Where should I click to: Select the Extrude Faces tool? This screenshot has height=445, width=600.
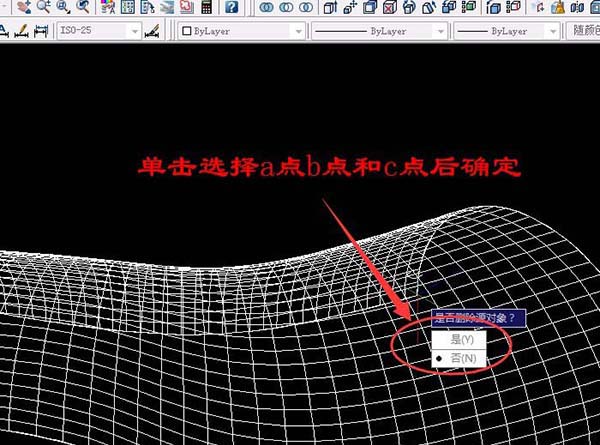click(x=330, y=7)
